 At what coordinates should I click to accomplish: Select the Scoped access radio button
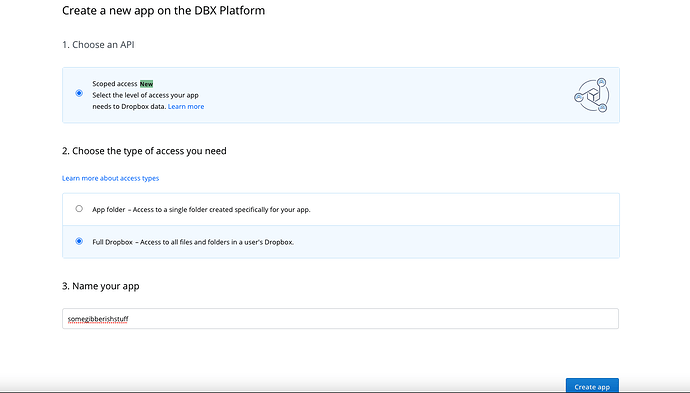pyautogui.click(x=79, y=93)
